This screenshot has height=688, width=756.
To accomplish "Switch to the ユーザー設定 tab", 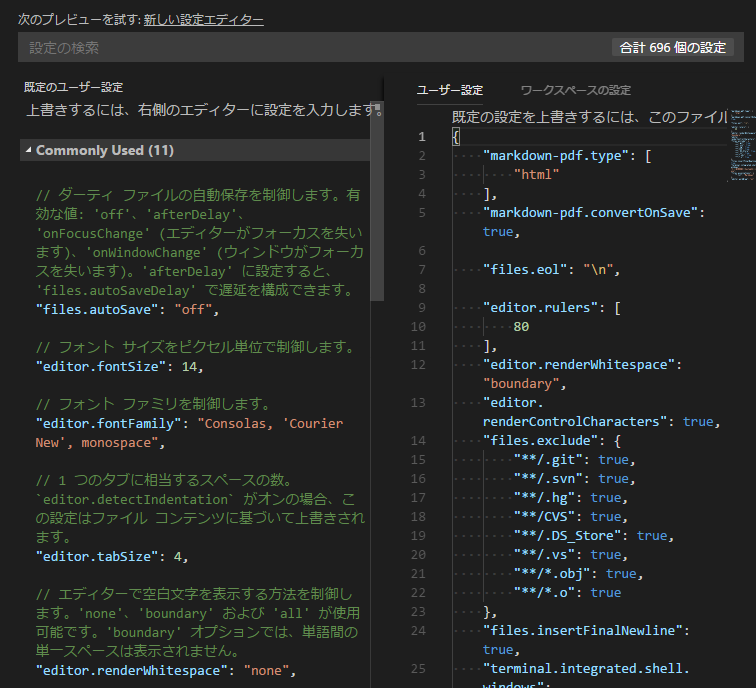I will pos(449,90).
